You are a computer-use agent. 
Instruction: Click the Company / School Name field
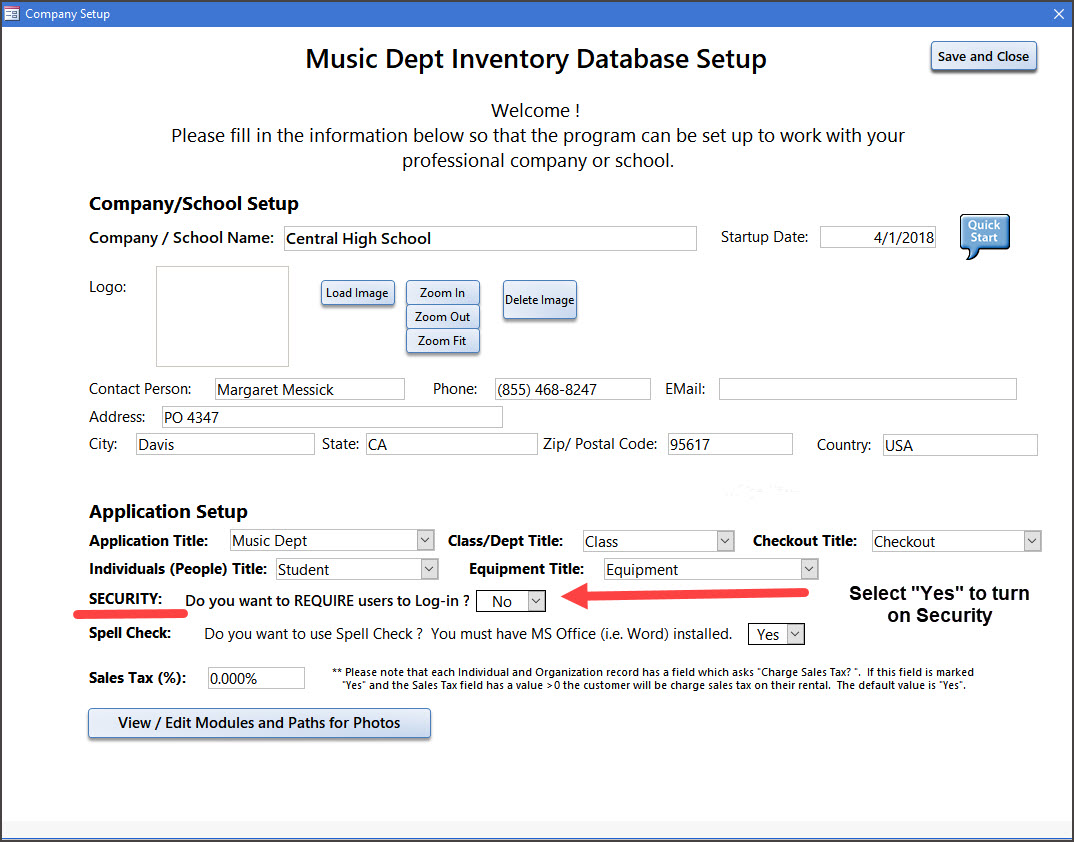point(488,238)
